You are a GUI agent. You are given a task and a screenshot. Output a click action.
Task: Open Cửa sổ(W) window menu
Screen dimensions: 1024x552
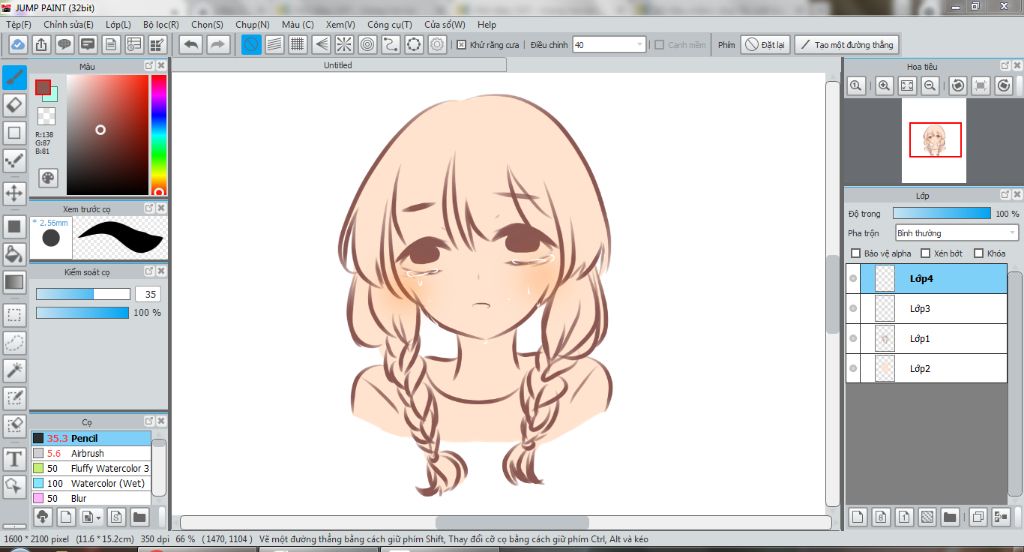[445, 24]
